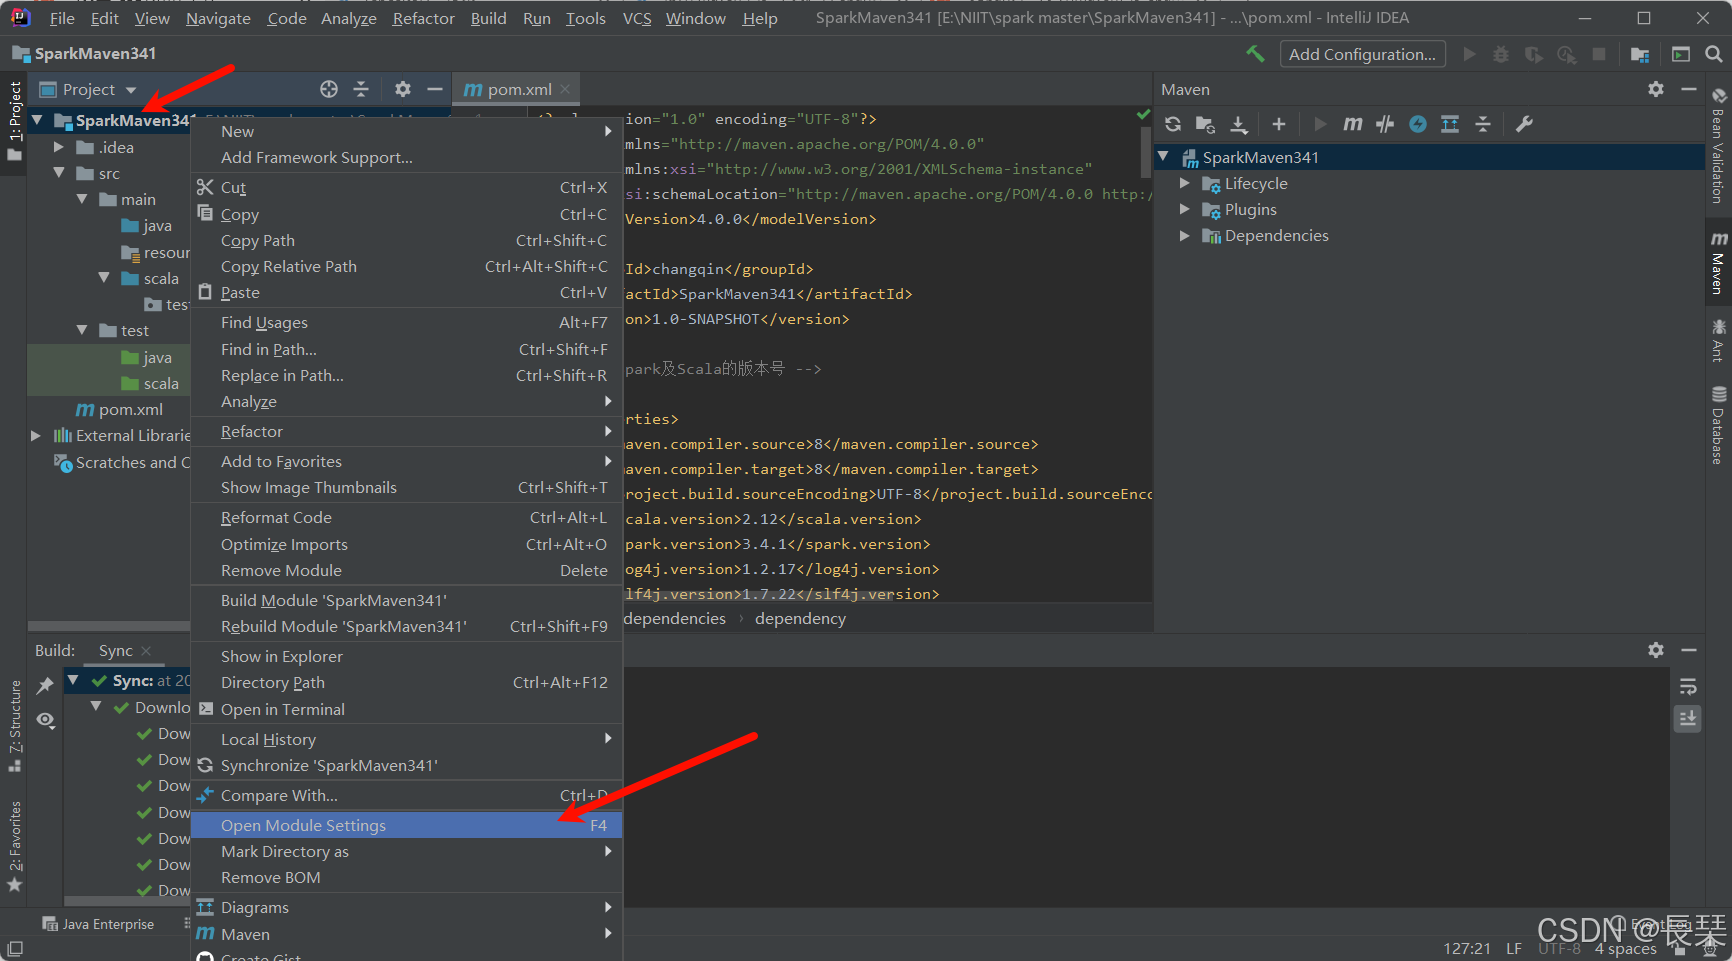Screen dimensions: 1732x961
Task: Collapse the SparkMaven341 project root node
Action: pos(37,120)
